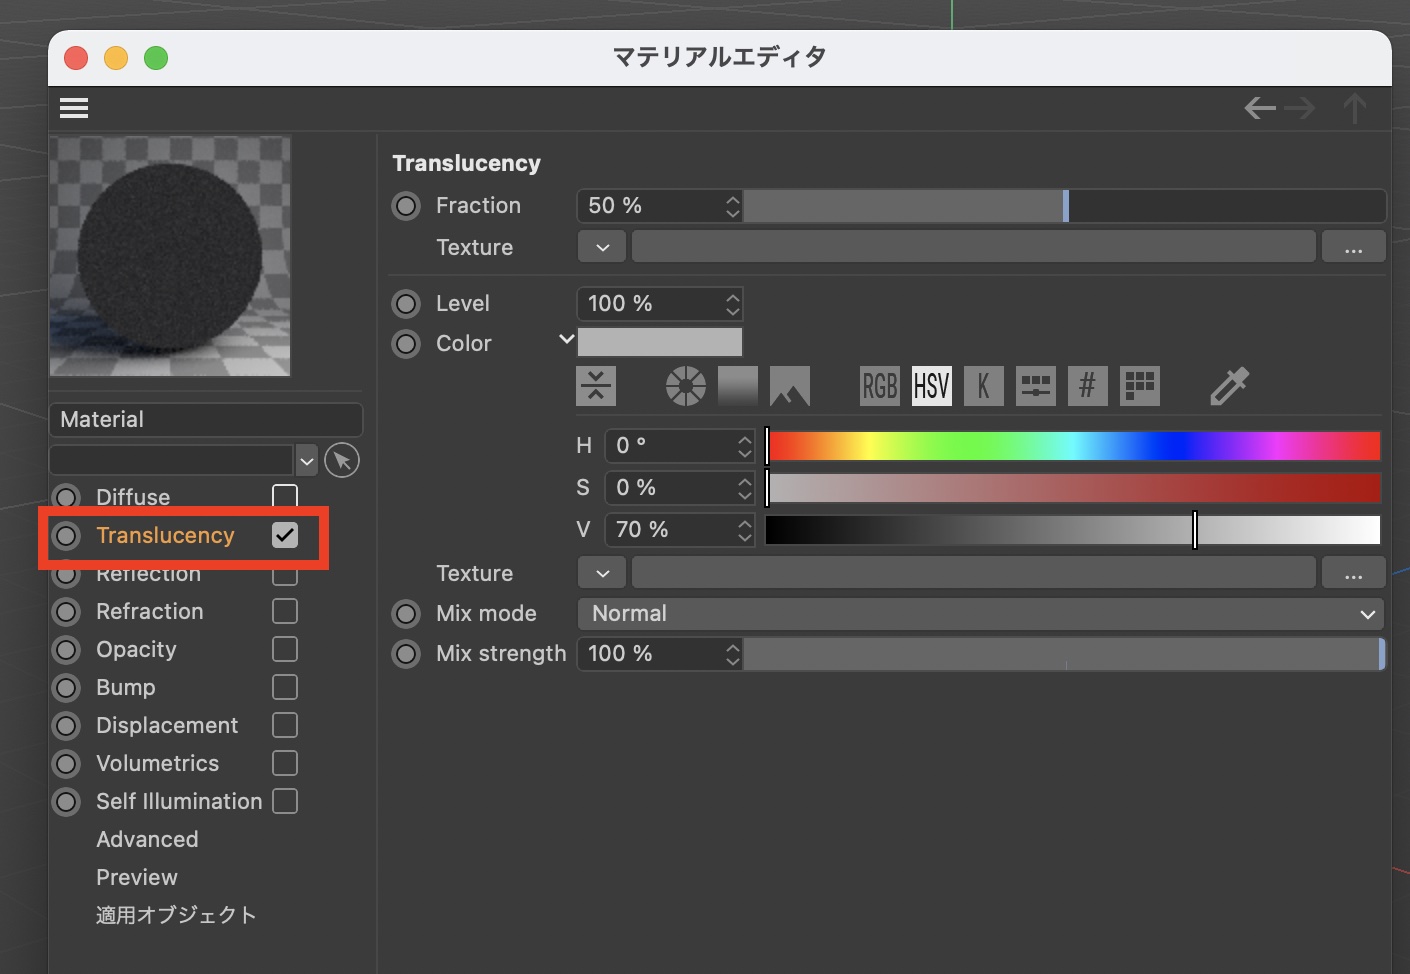Select the spectrum gradient mode icon
Screen dimensions: 1410x974
(x=738, y=386)
